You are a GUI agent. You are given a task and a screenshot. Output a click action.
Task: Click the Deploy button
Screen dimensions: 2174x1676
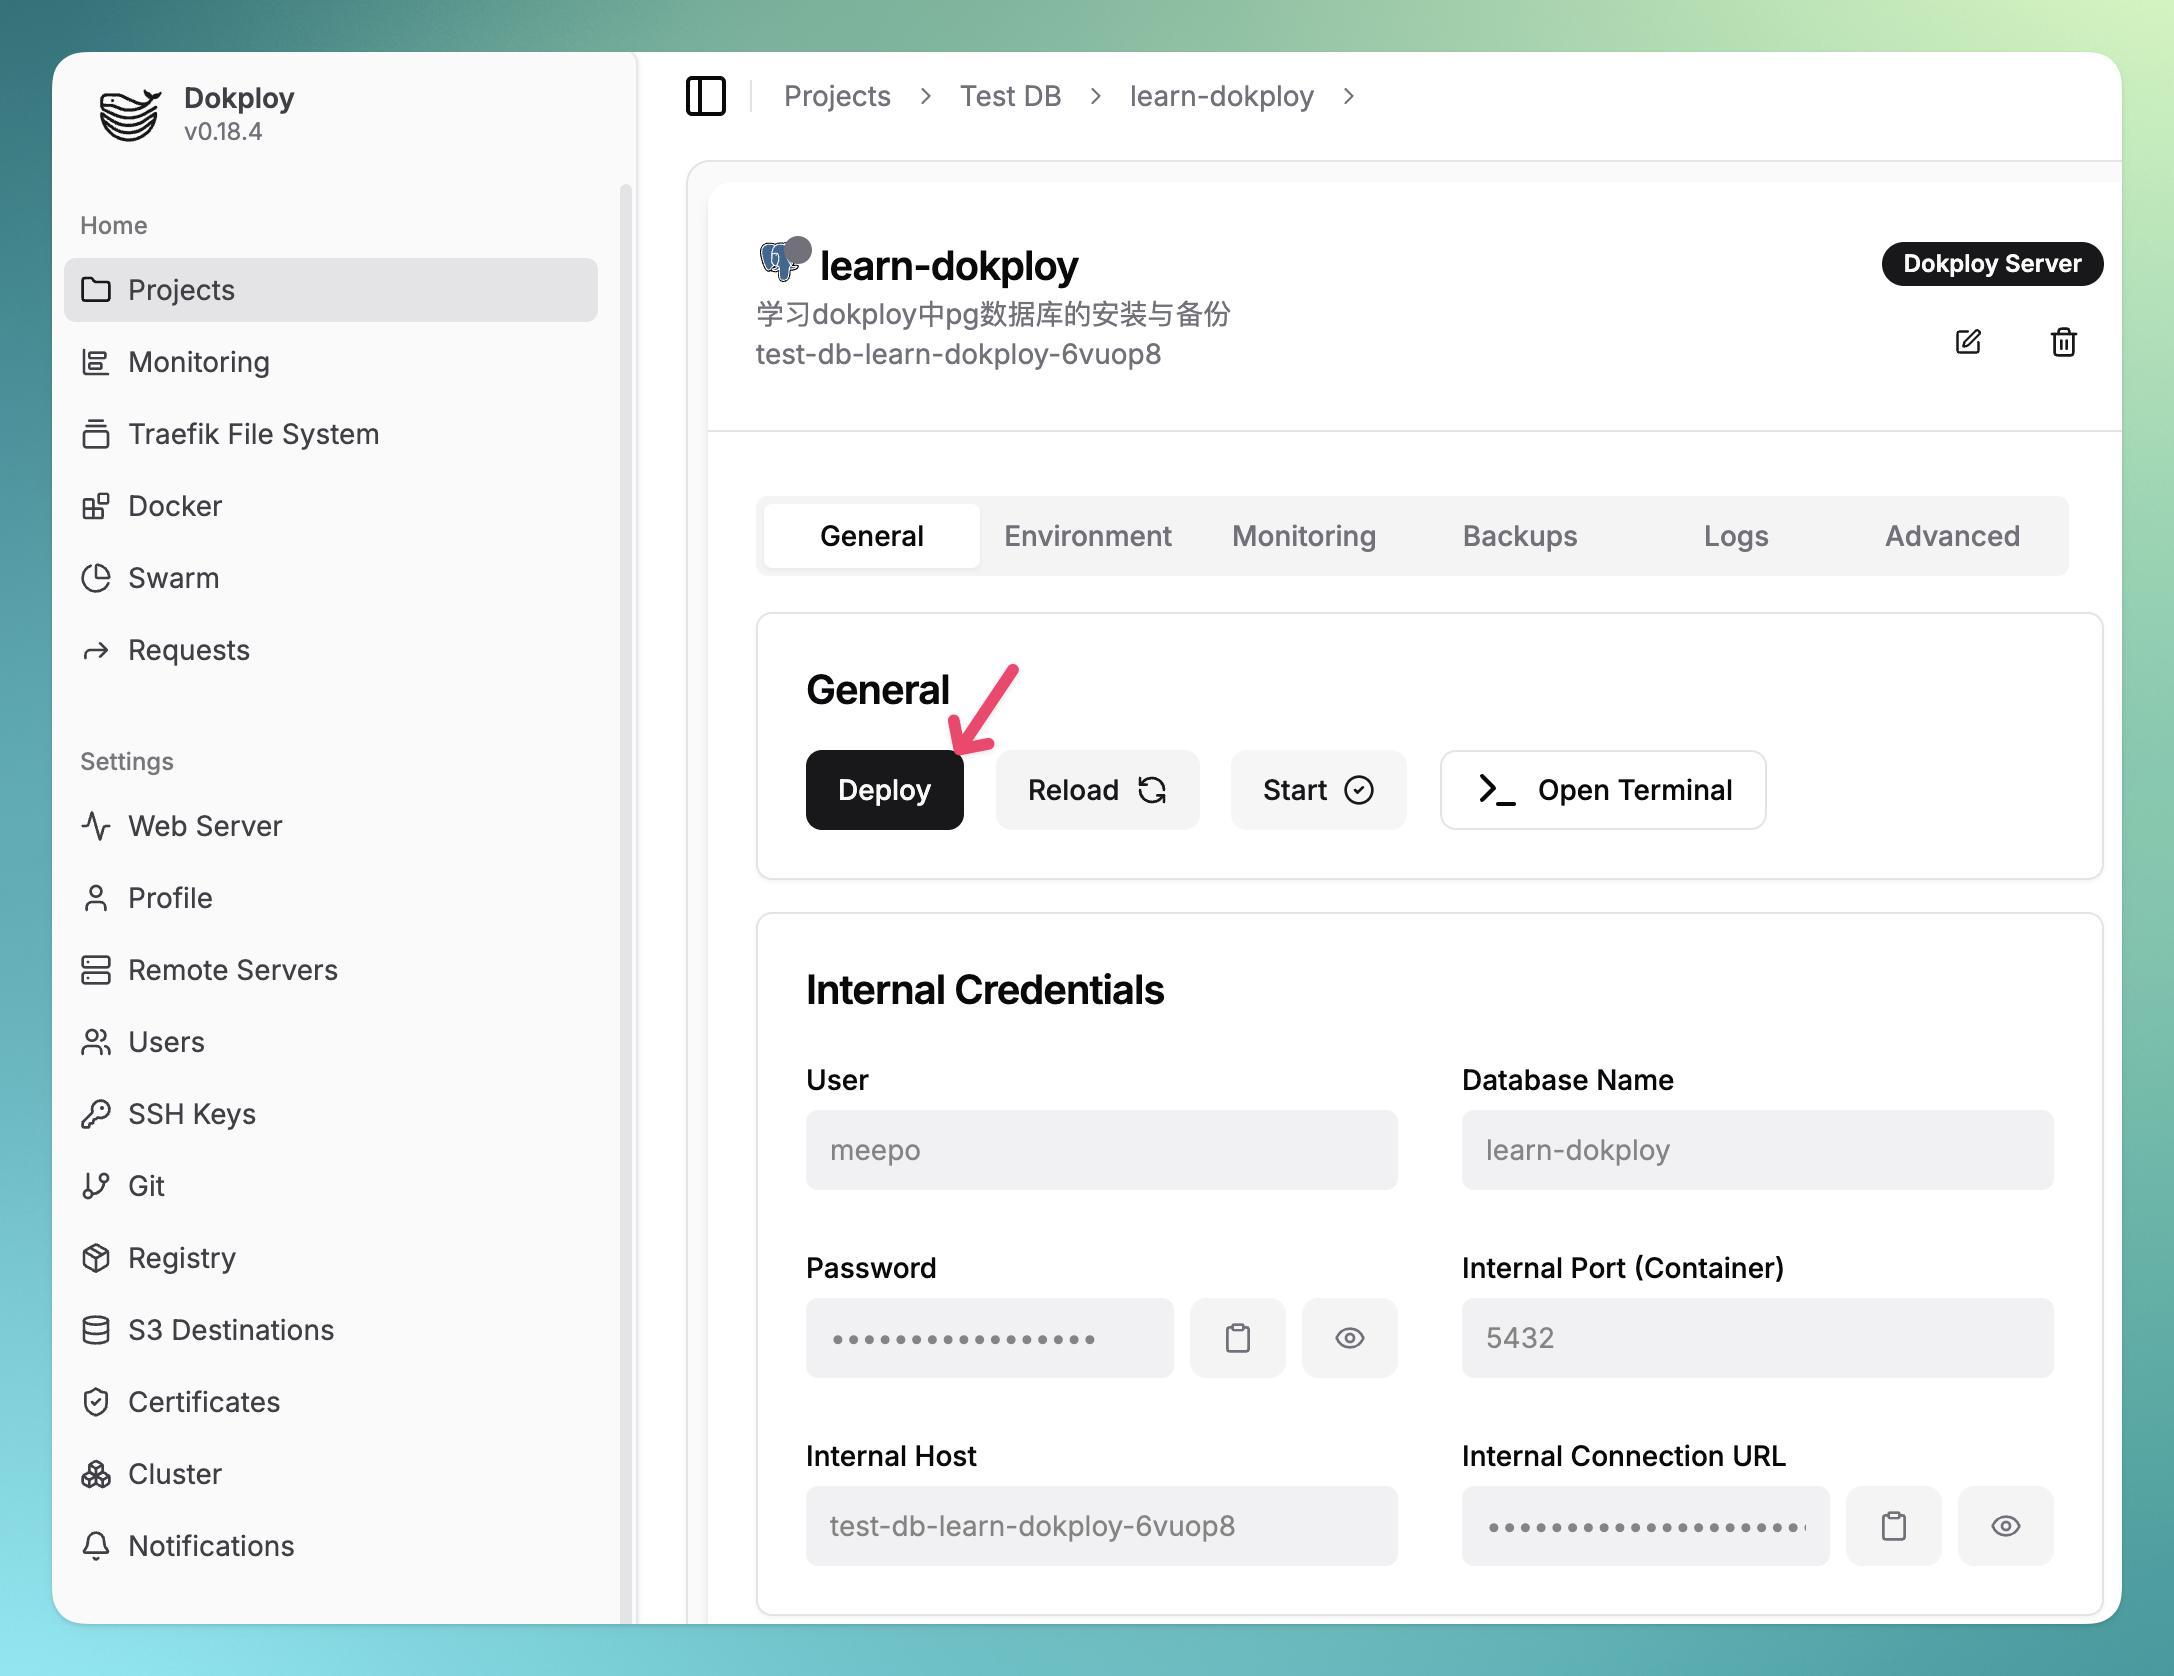coord(885,790)
